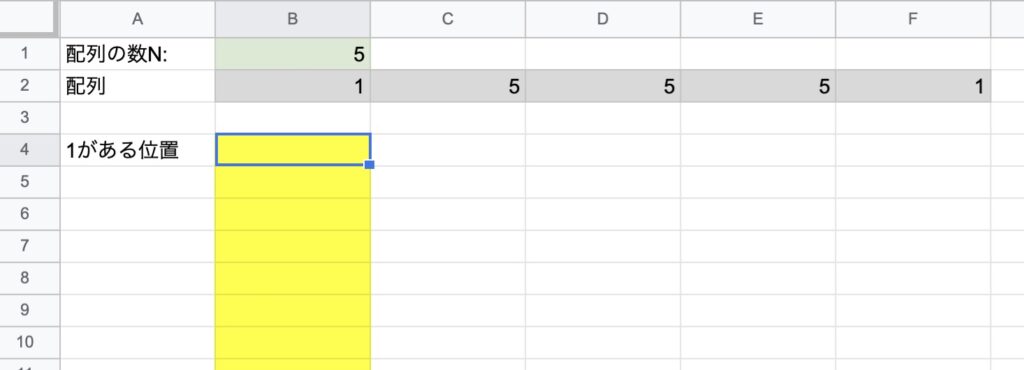
Task: Select yellow cell B5
Action: coord(293,182)
